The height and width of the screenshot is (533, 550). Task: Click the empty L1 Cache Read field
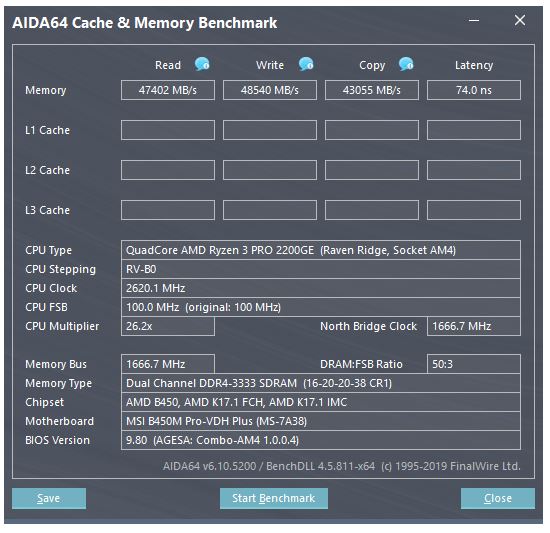click(x=168, y=130)
